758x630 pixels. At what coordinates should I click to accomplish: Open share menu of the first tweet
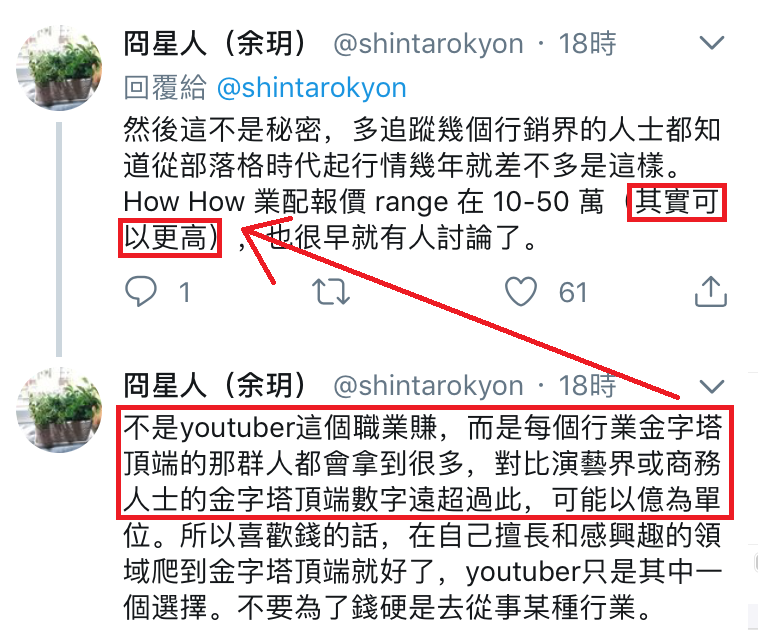click(711, 291)
